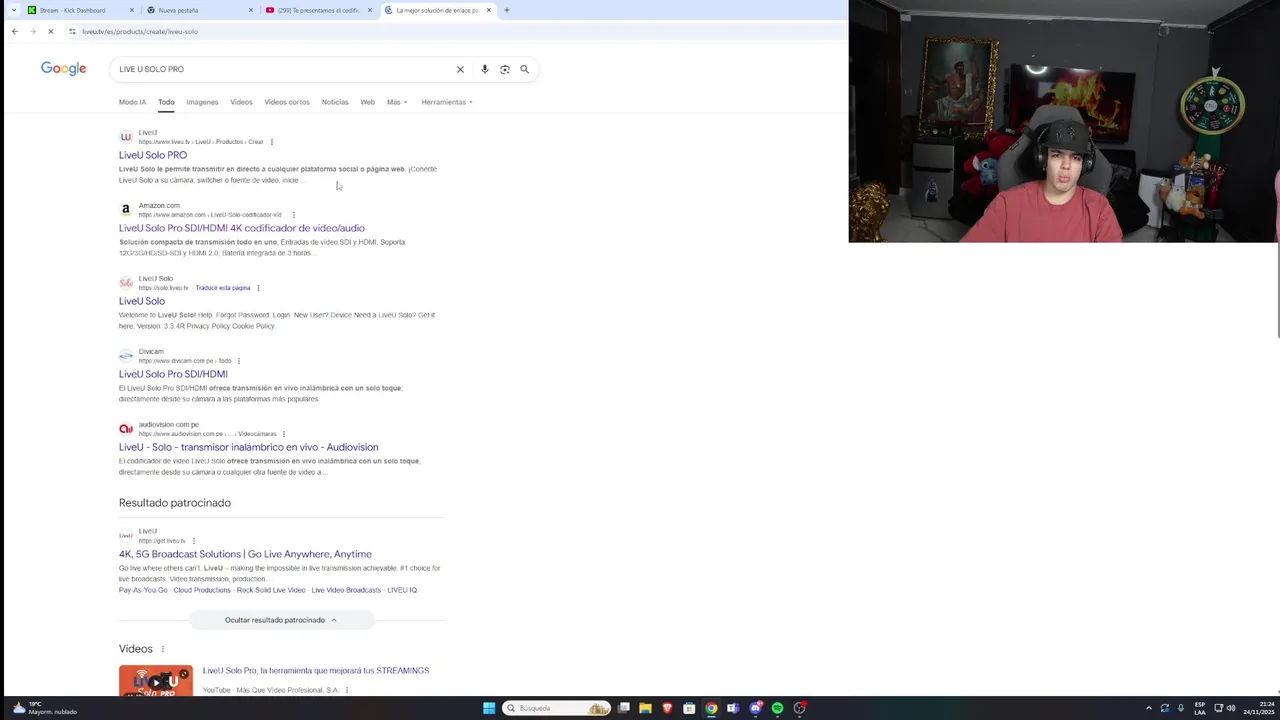Screen dimensions: 1280x720
Task: Open the Modo IA search mode
Action: point(132,102)
